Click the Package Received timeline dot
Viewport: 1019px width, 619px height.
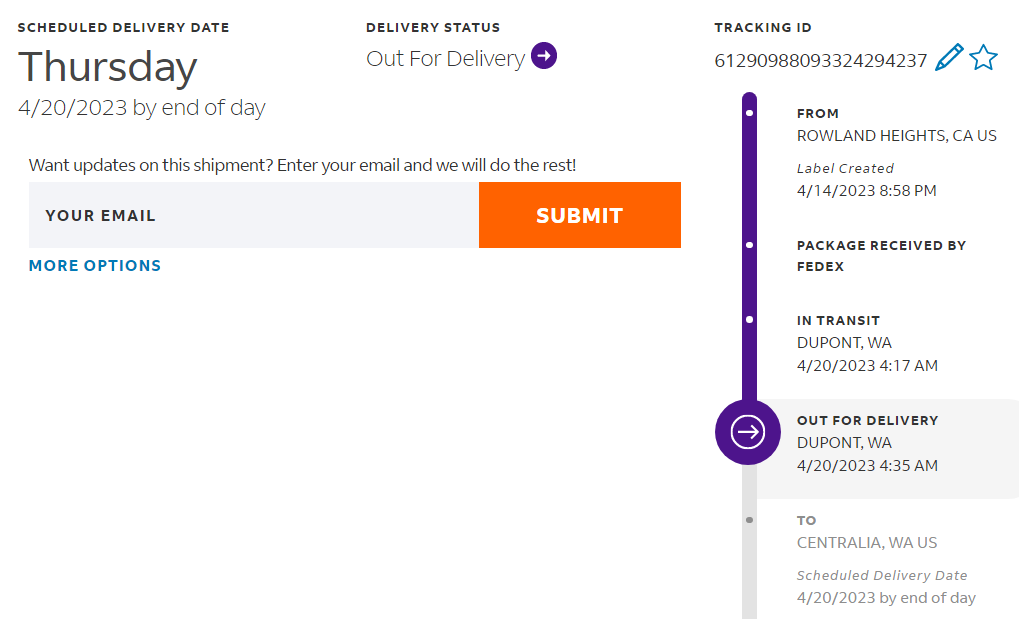pos(749,245)
